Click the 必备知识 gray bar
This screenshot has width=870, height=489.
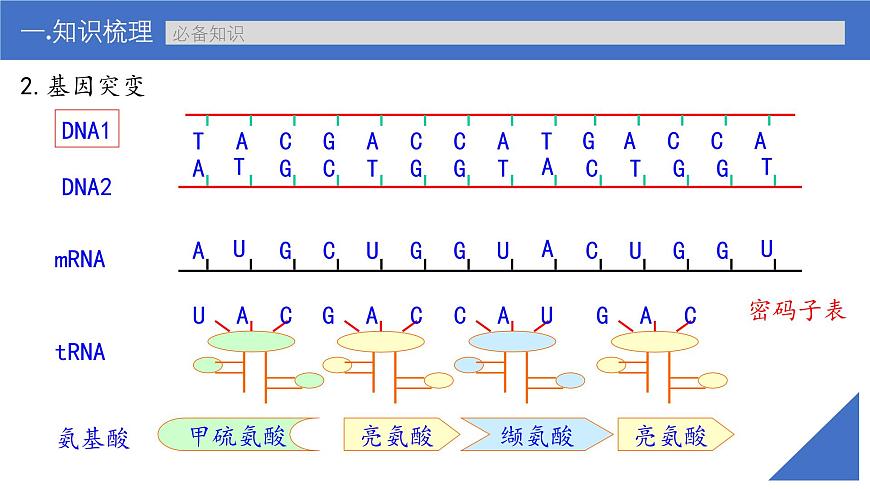(505, 33)
